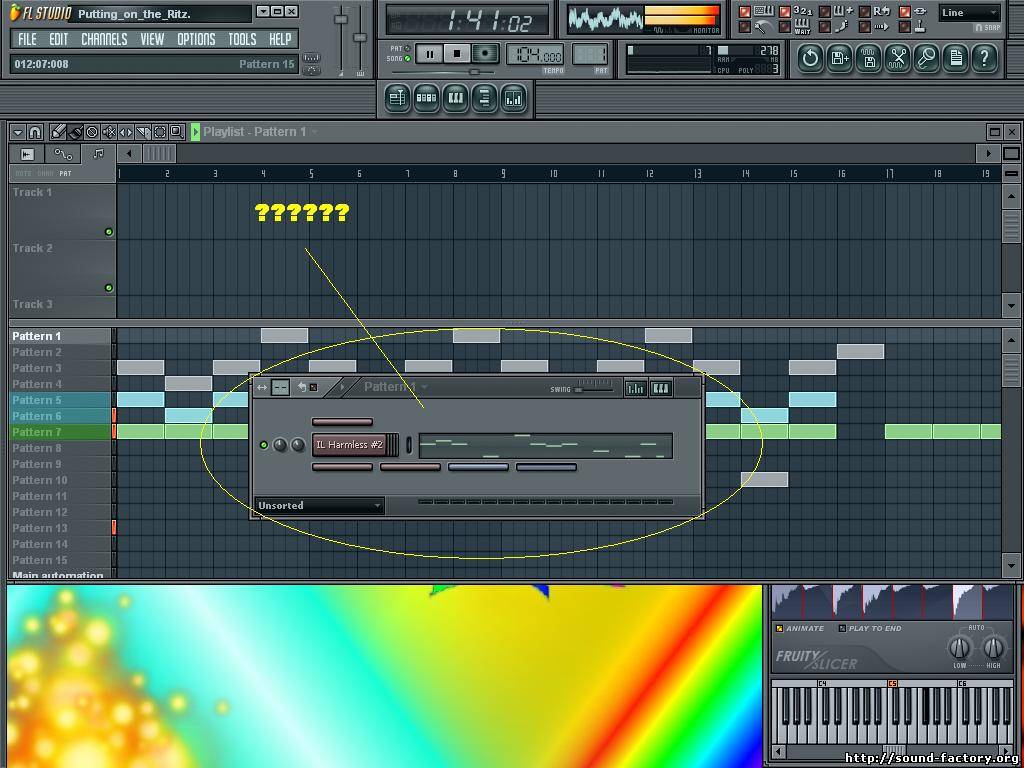Select Pattern 1 in the pattern list
Screen dimensions: 1024x768
[x=61, y=336]
